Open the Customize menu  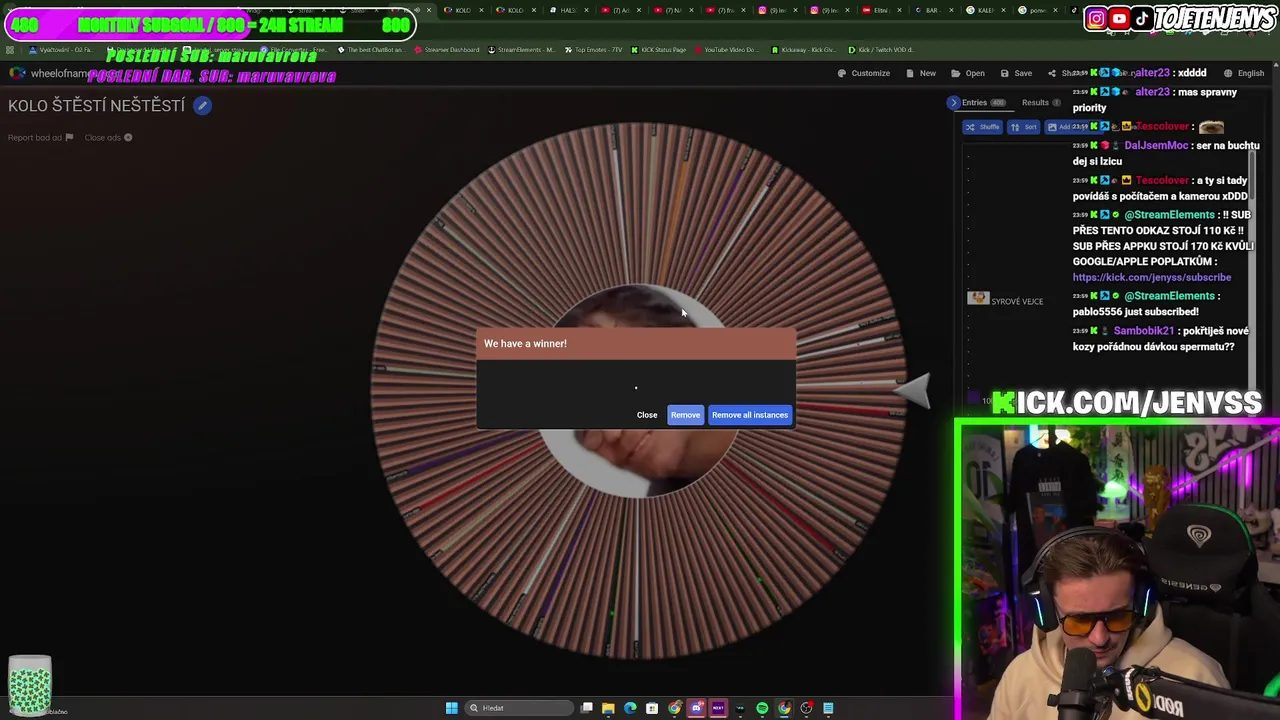pos(863,73)
